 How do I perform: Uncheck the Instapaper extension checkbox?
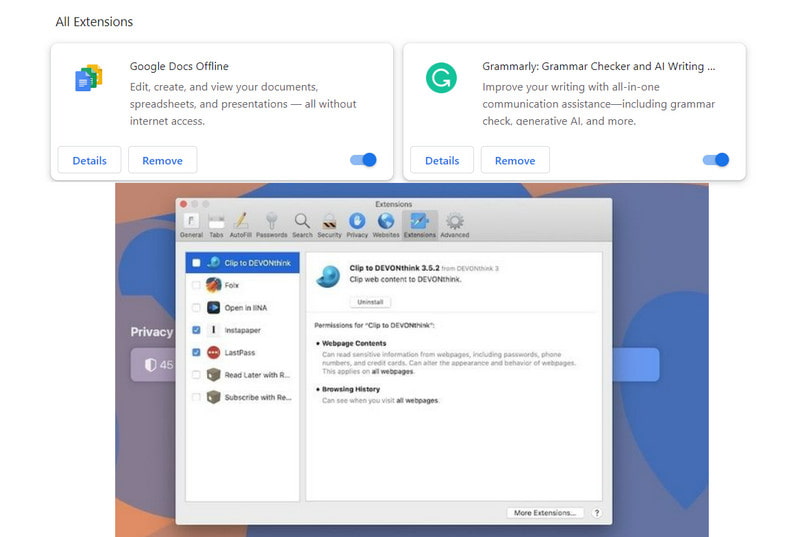(x=196, y=330)
